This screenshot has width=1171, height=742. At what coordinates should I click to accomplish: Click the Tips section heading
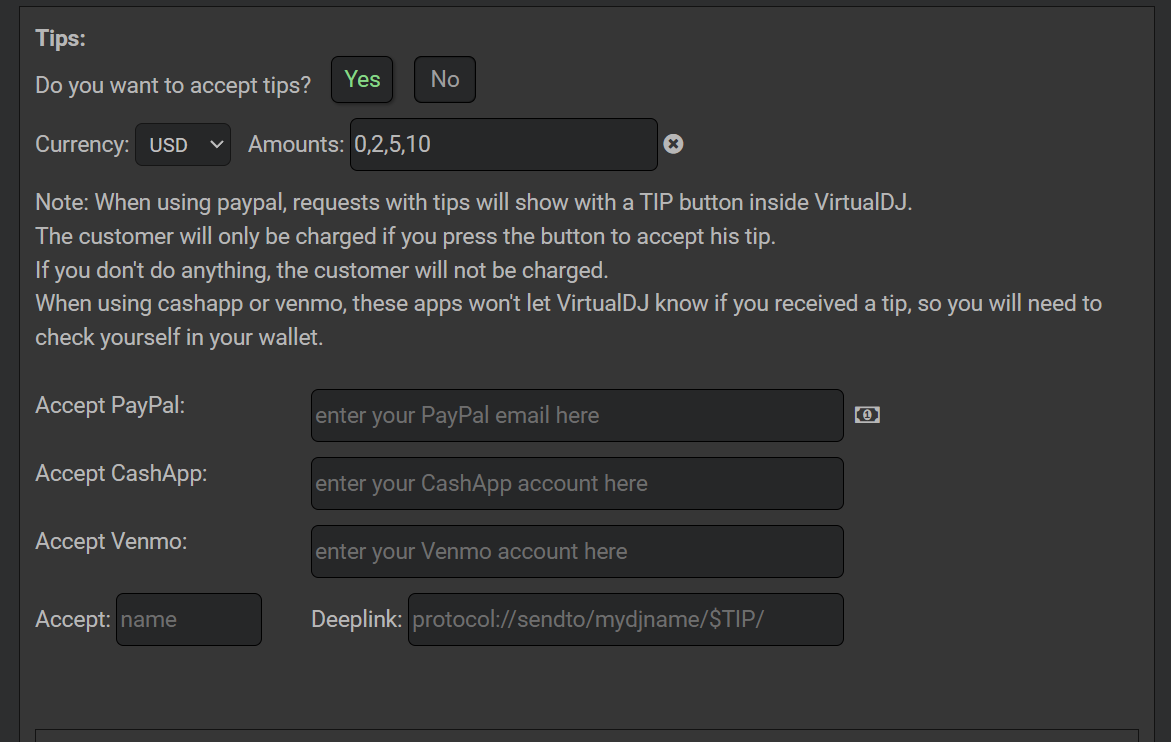pyautogui.click(x=60, y=38)
